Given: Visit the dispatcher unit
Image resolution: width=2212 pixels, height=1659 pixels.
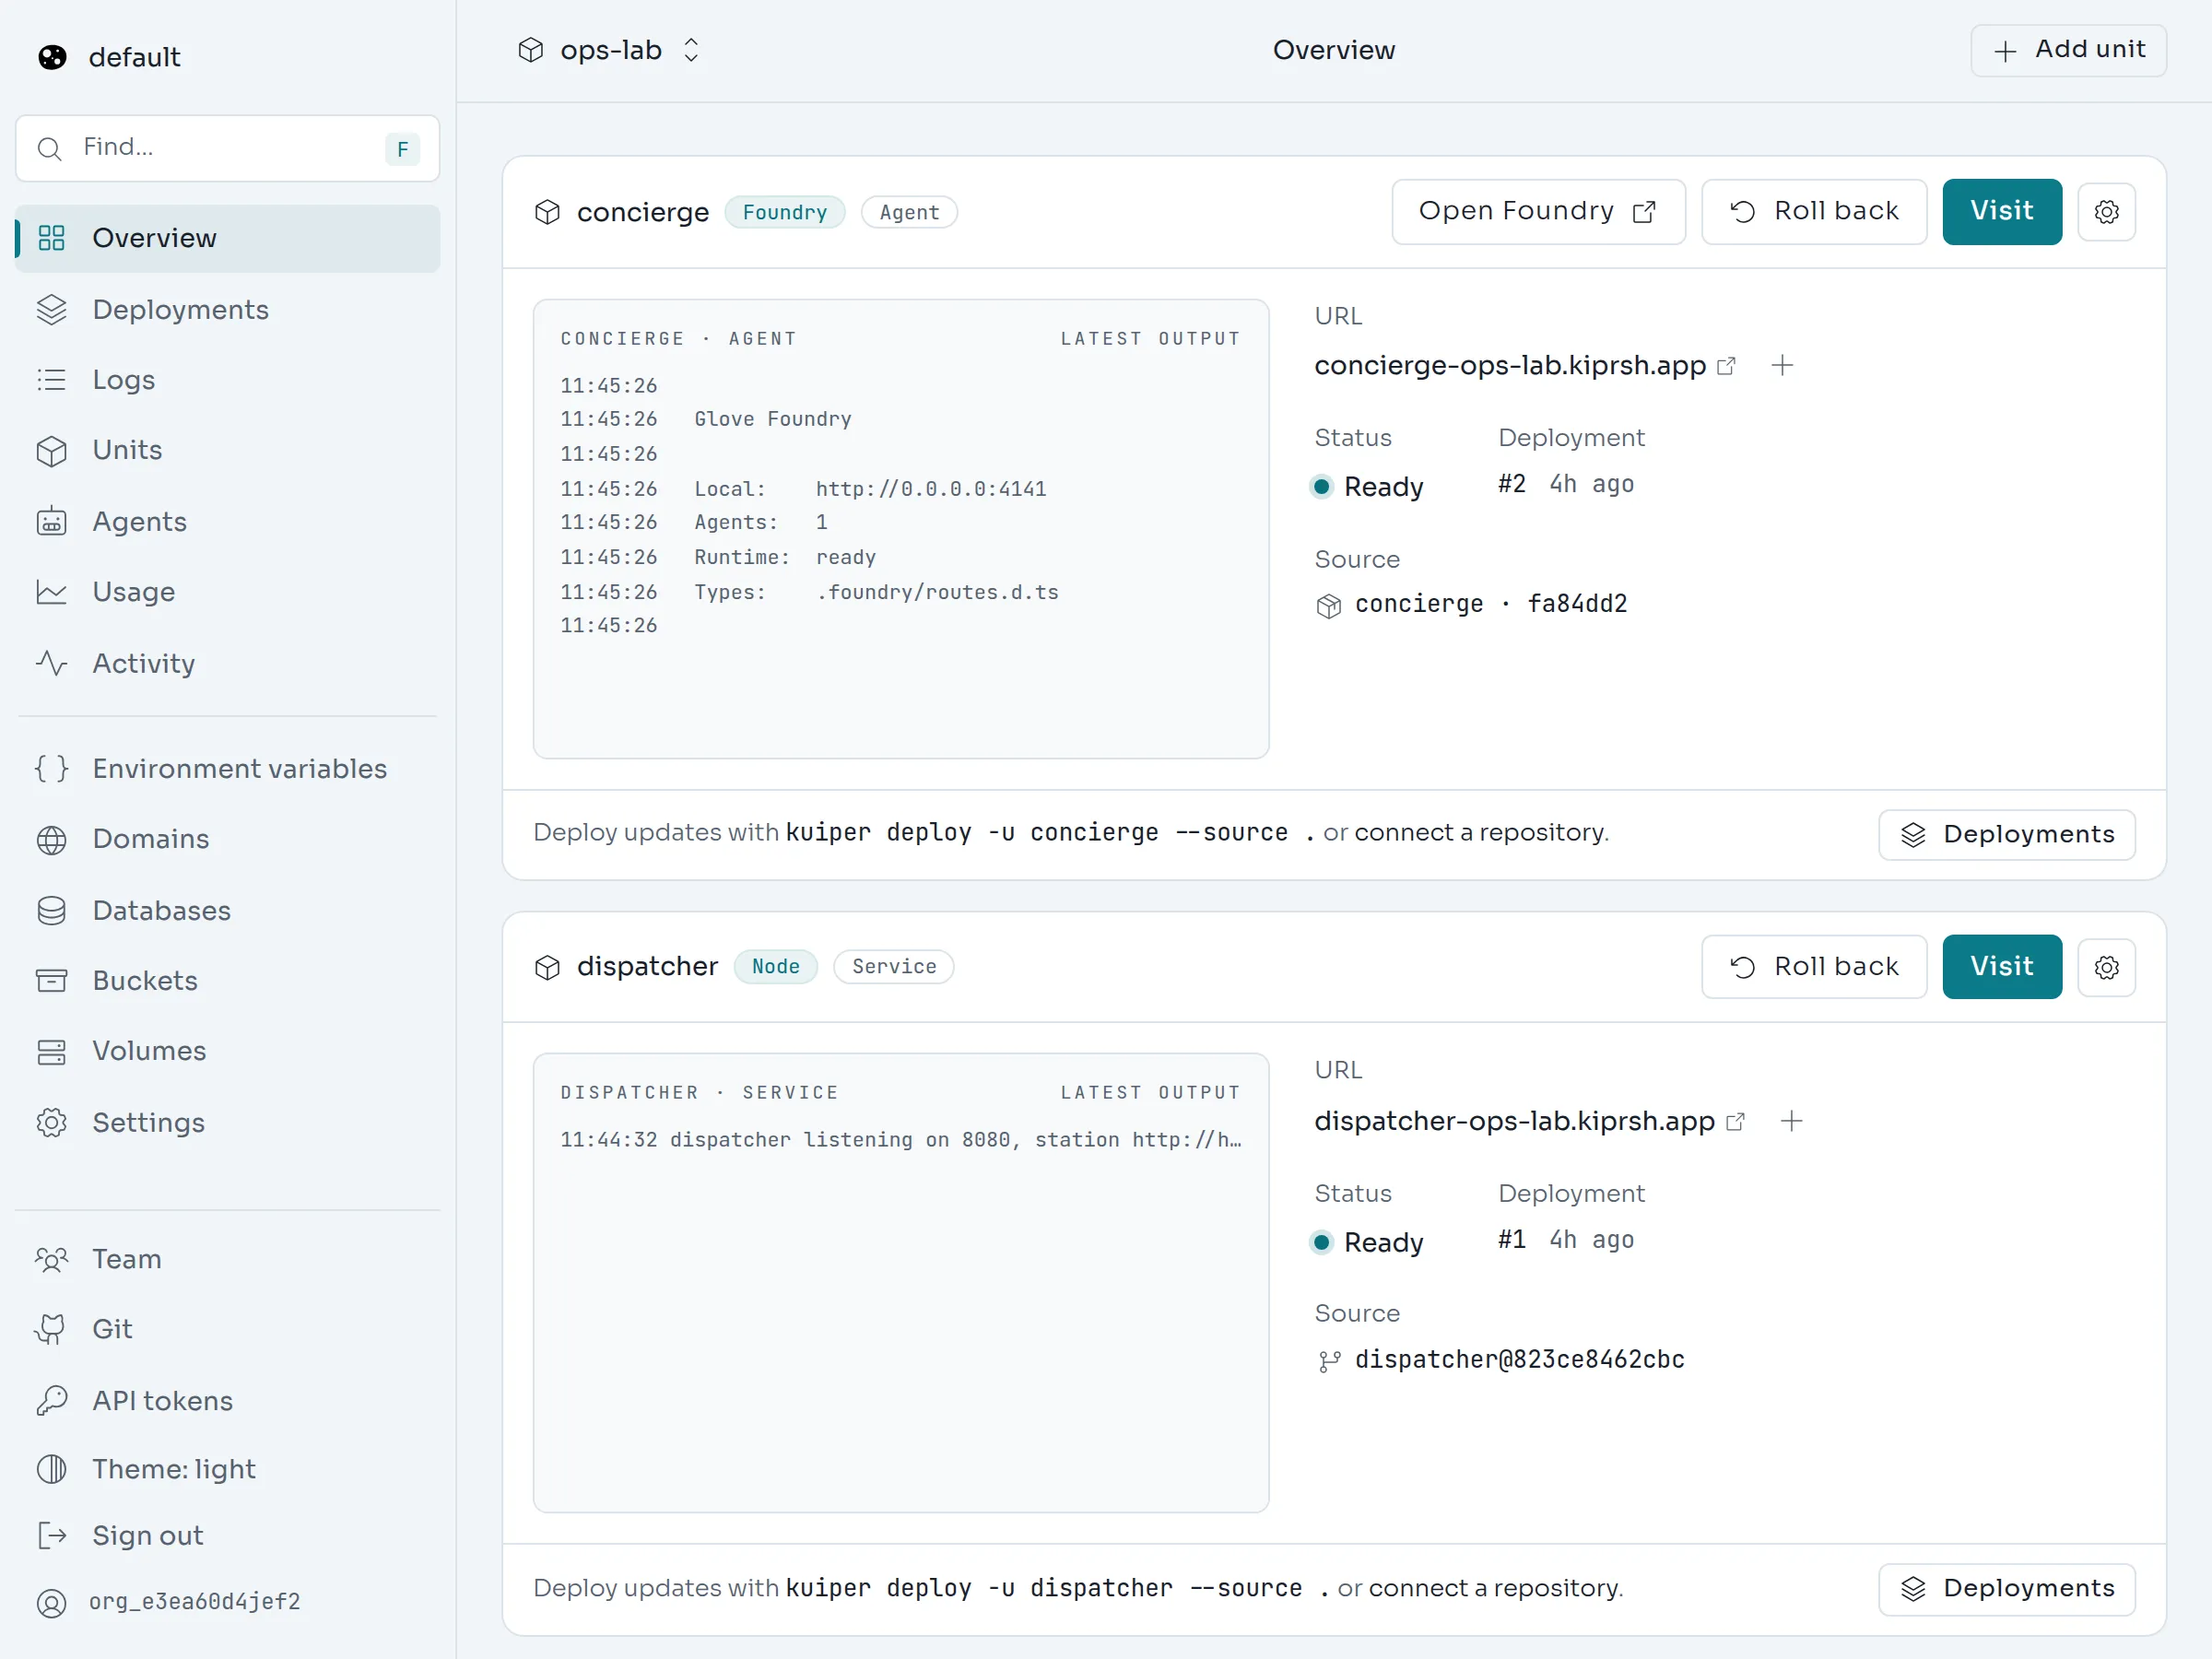Looking at the screenshot, I should tap(2002, 967).
